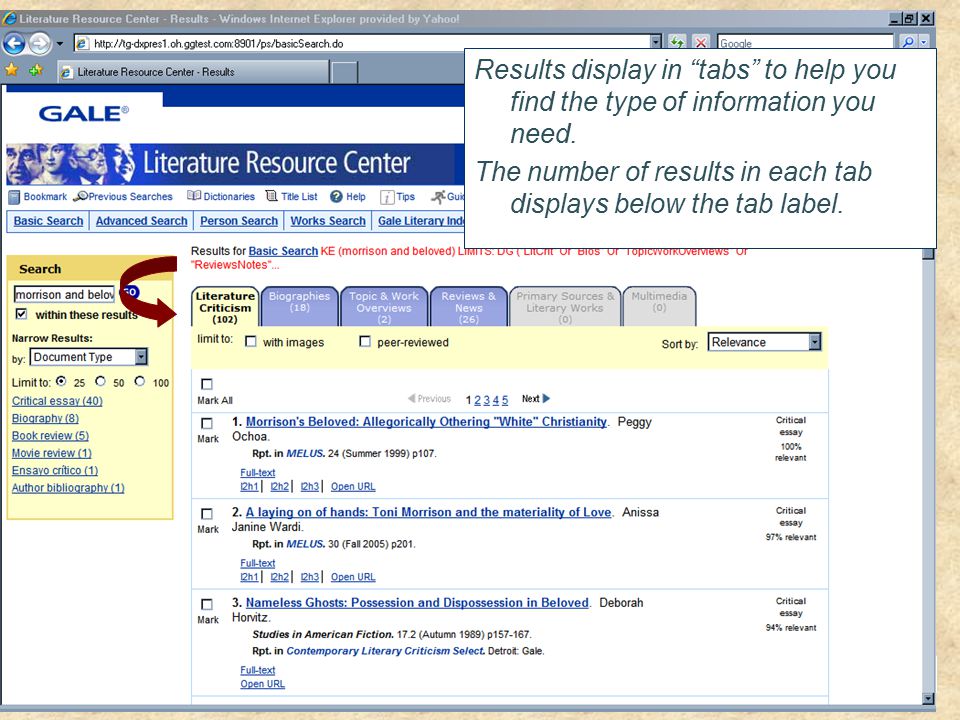This screenshot has width=960, height=720.
Task: Click the blue Go search button
Action: pyautogui.click(x=130, y=292)
